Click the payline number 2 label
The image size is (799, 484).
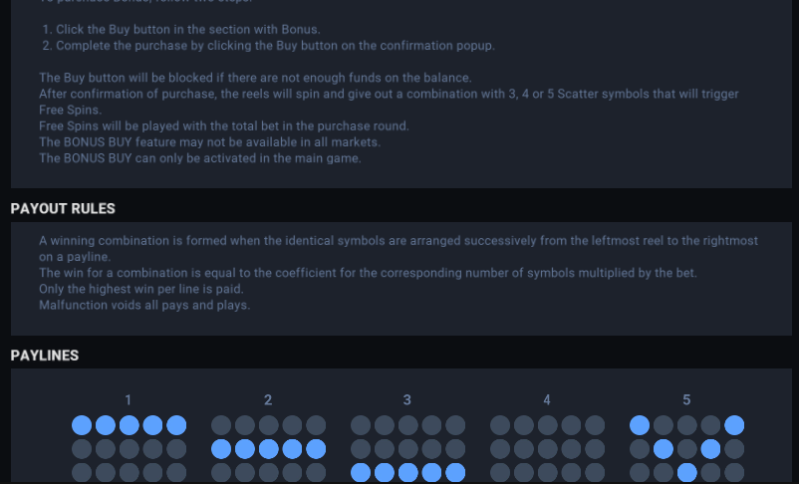pos(268,400)
